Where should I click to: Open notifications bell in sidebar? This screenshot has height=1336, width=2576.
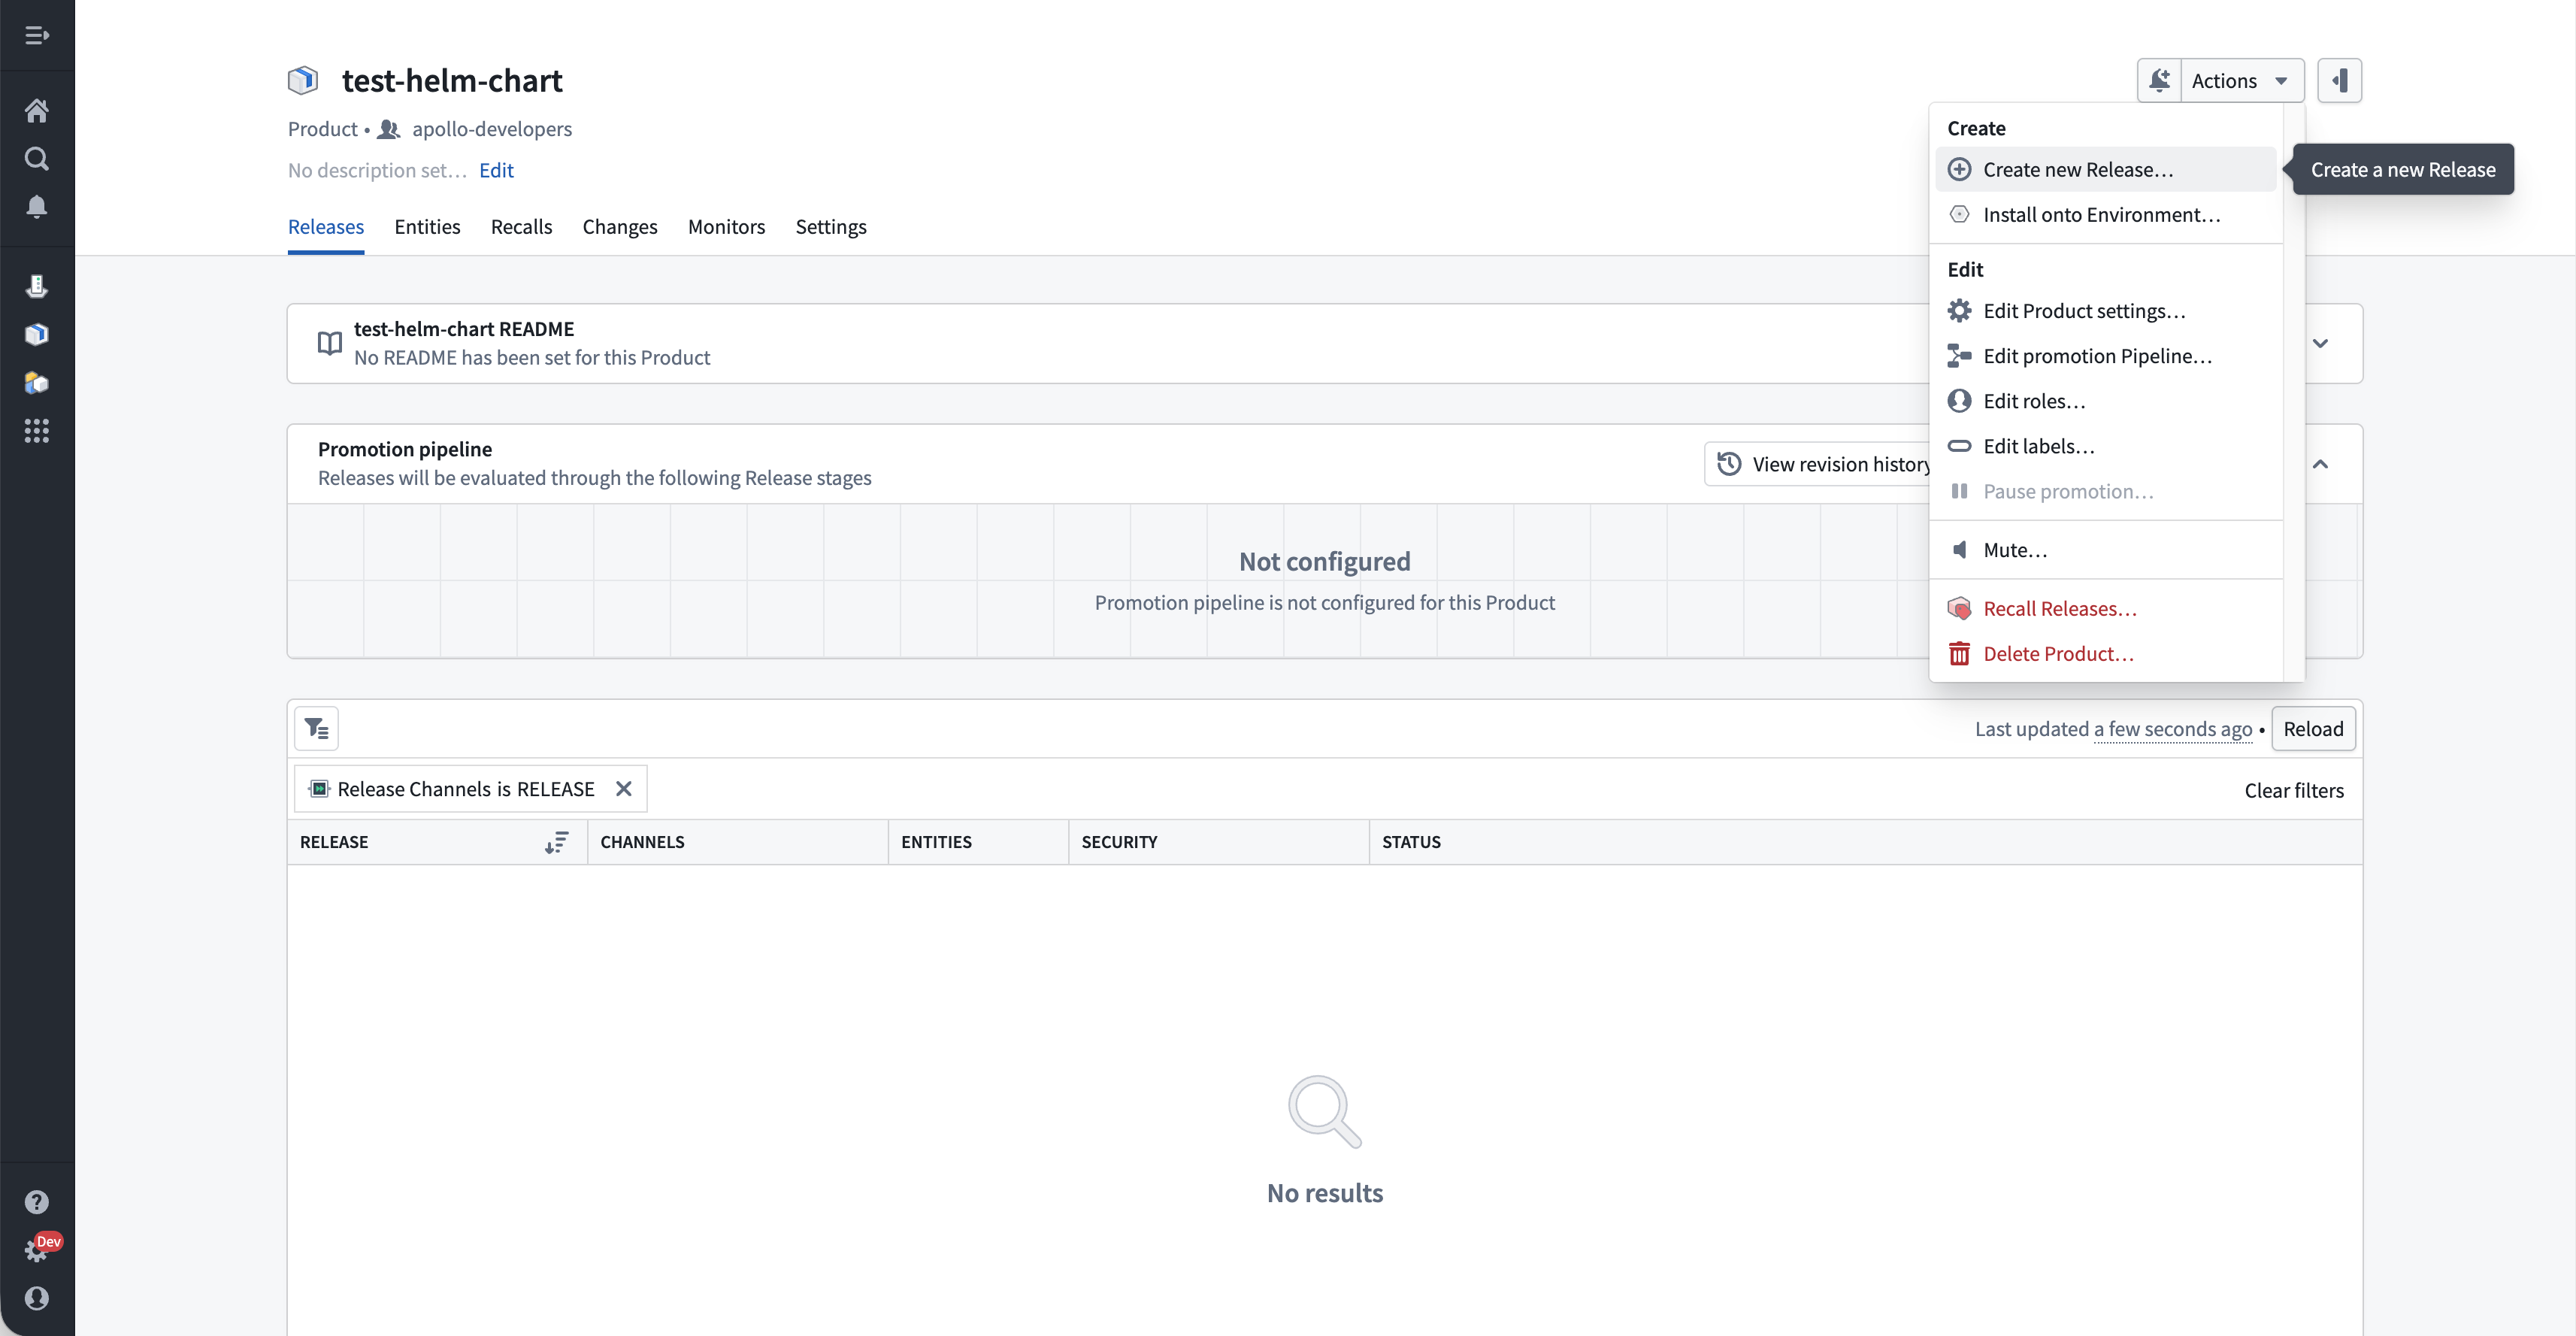coord(37,206)
